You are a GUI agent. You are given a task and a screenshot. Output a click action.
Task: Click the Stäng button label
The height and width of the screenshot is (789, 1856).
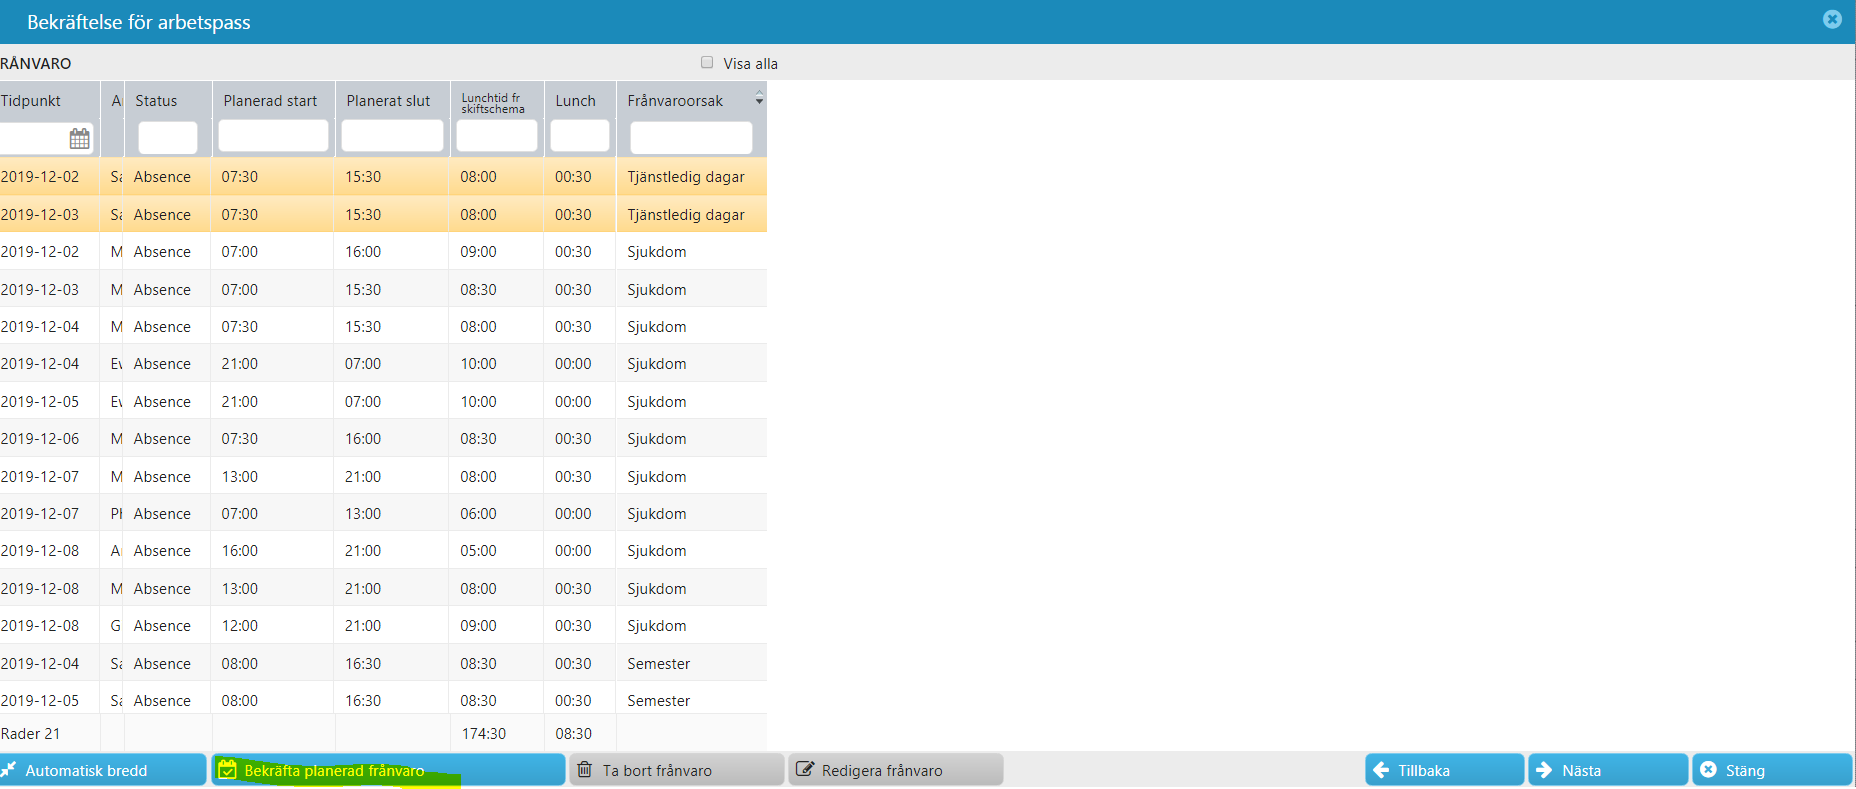tap(1745, 771)
